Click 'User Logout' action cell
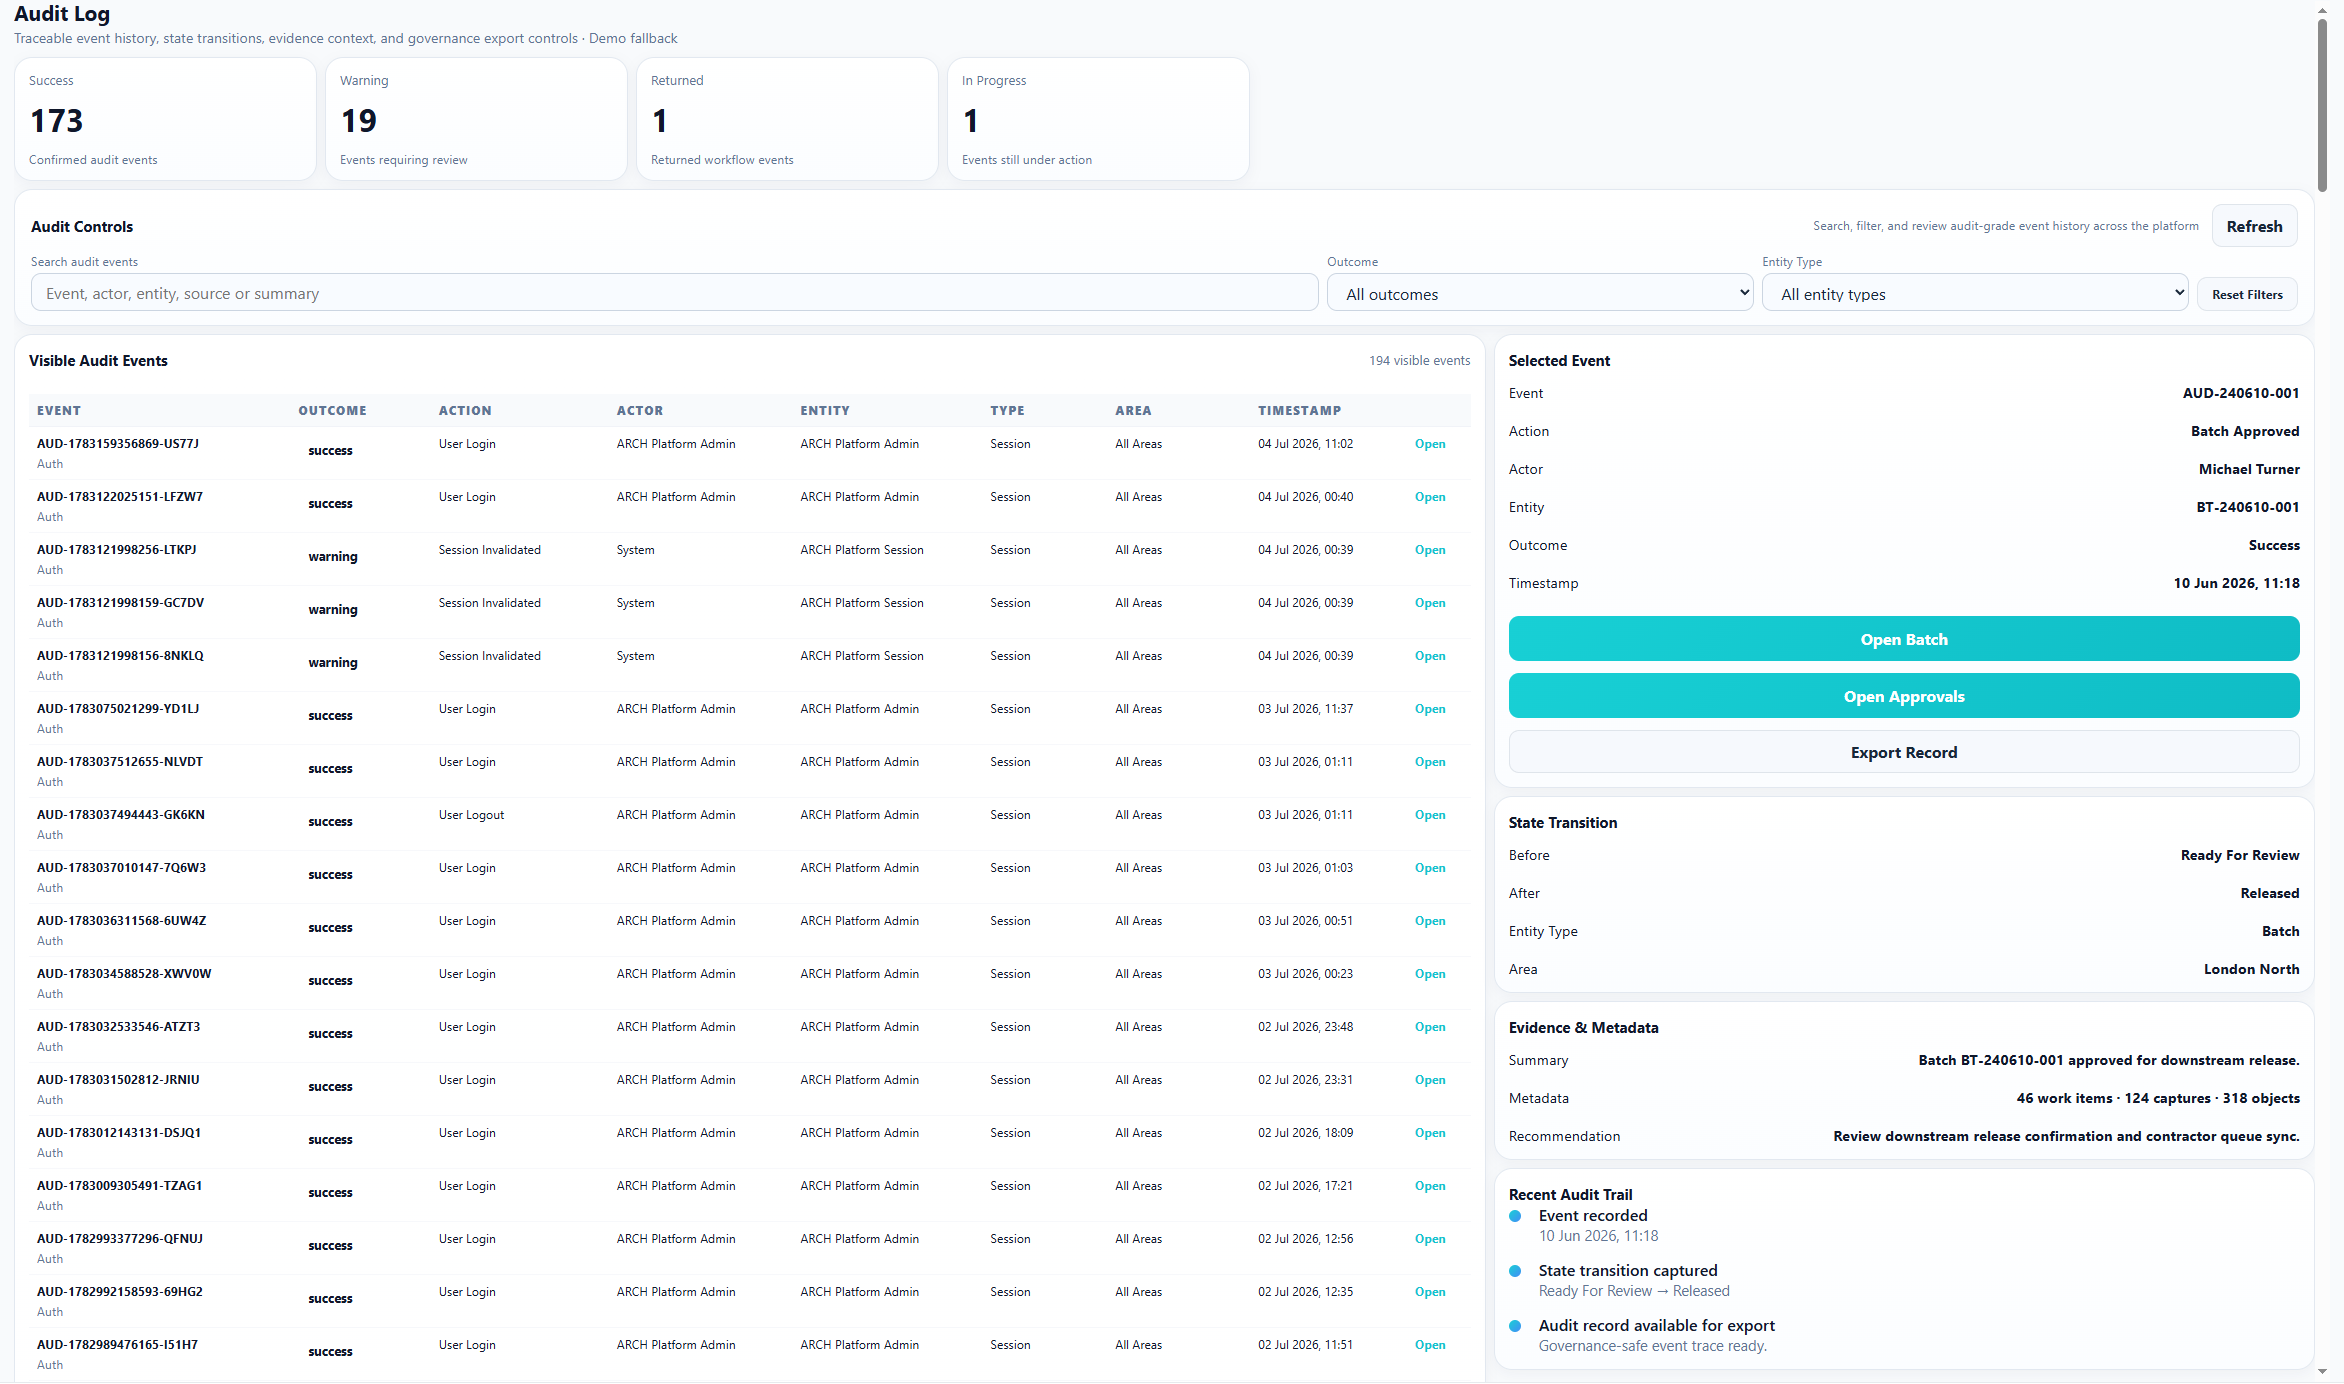2344x1384 pixels. click(471, 815)
